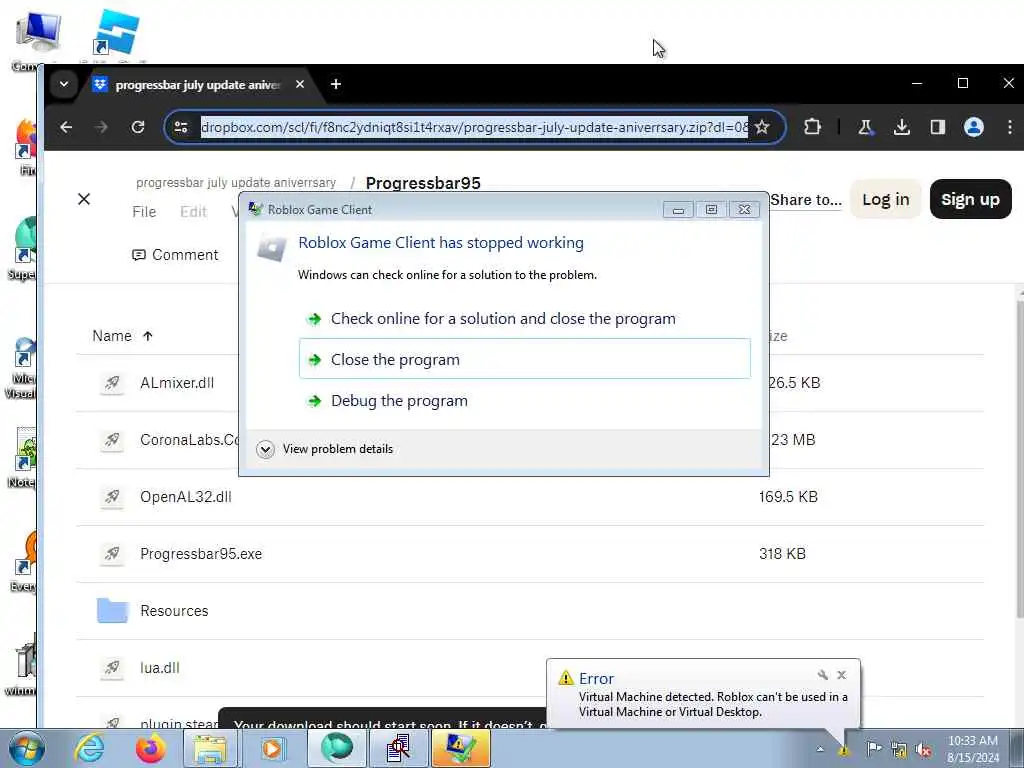Open the File menu in Dropbox
Screen dimensions: 1024x768
click(144, 212)
